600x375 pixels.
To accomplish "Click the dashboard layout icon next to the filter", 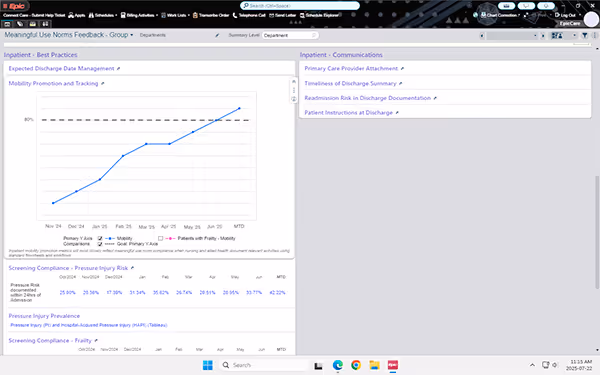I will (557, 36).
